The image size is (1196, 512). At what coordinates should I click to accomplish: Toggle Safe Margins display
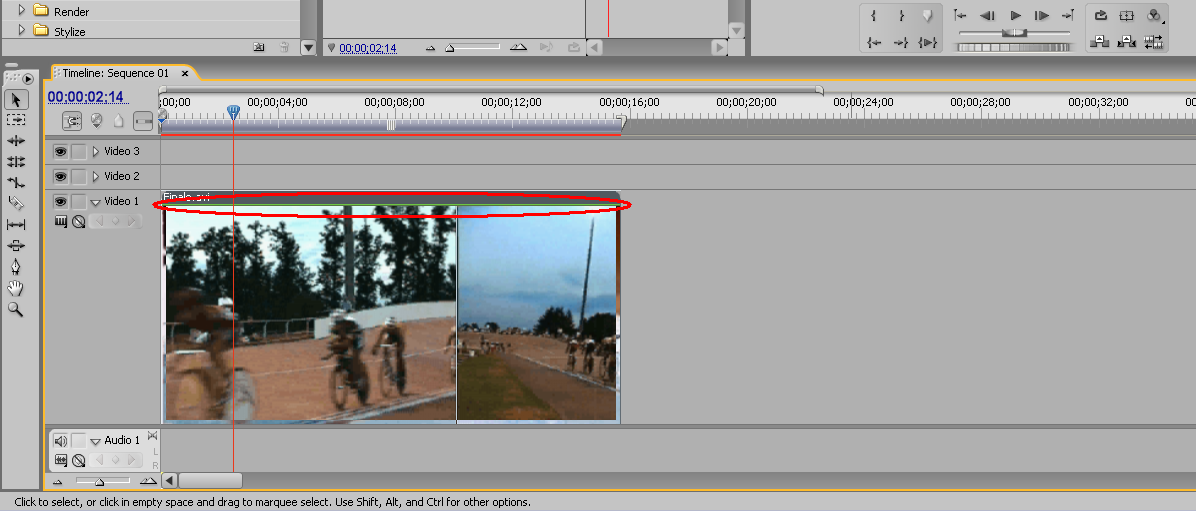point(1127,15)
